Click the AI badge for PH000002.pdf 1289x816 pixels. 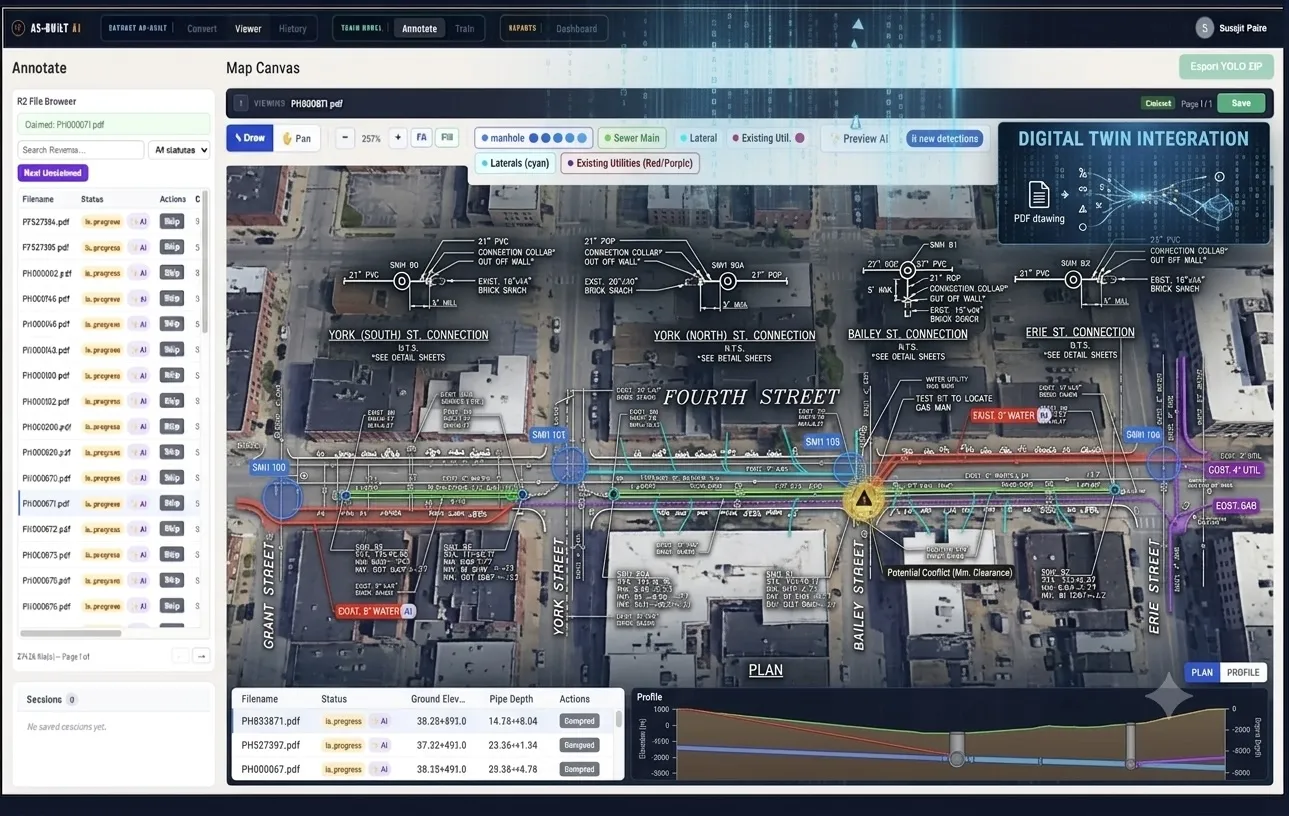[x=139, y=273]
